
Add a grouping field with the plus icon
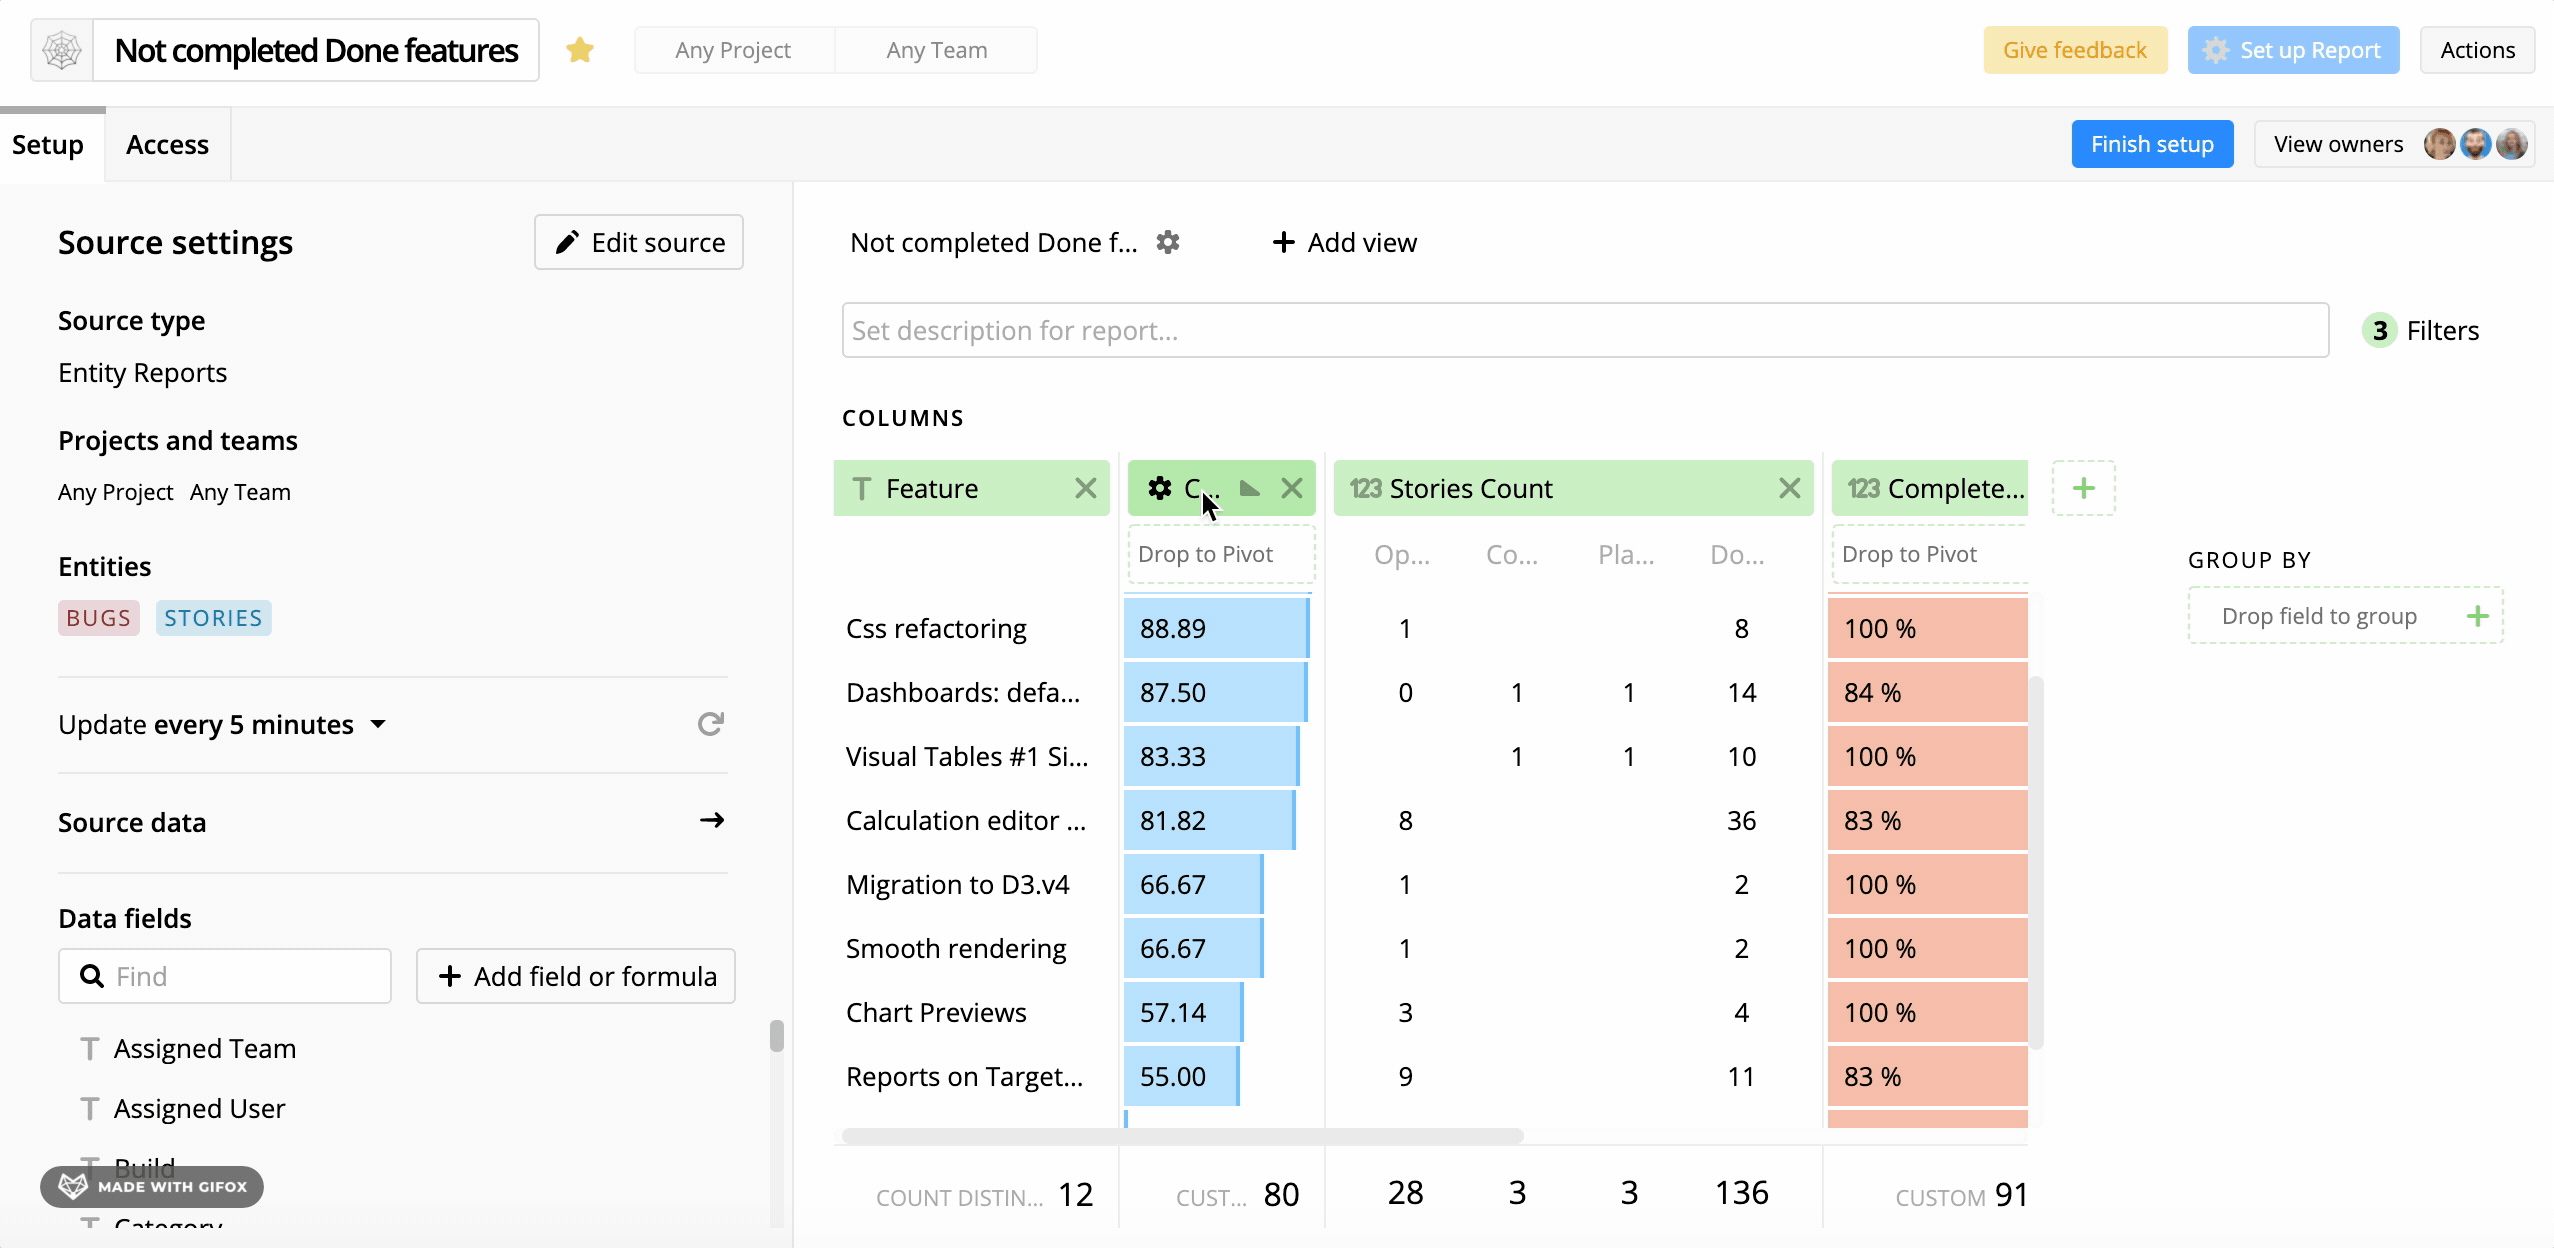pos(2479,615)
